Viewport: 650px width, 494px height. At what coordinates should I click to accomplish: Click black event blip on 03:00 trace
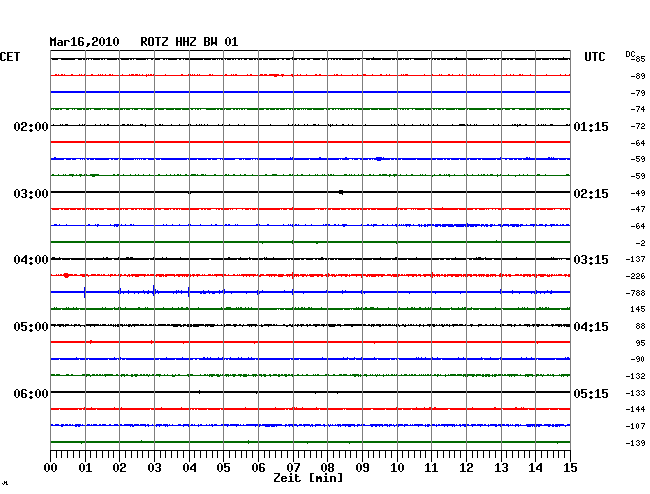point(341,192)
